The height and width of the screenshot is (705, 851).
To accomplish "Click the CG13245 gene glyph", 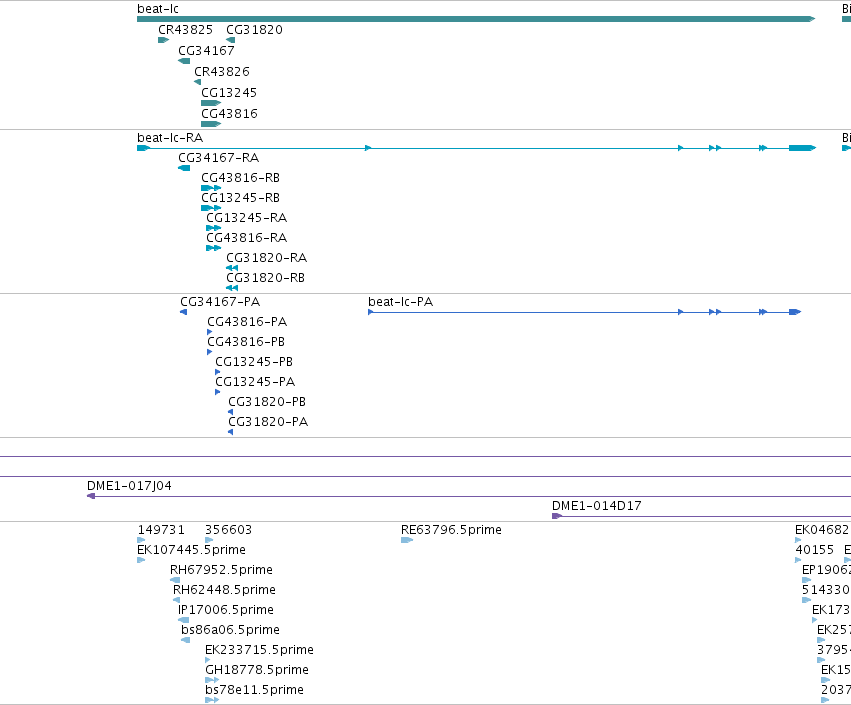I will (211, 103).
